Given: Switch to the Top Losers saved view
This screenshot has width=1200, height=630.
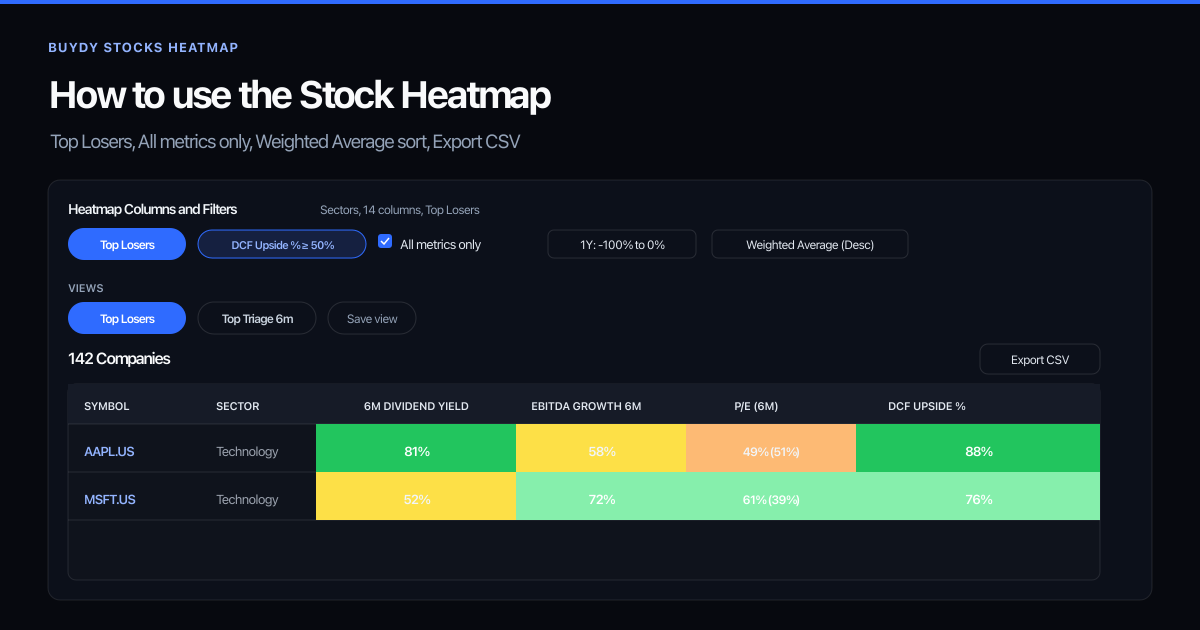Looking at the screenshot, I should click(x=127, y=318).
